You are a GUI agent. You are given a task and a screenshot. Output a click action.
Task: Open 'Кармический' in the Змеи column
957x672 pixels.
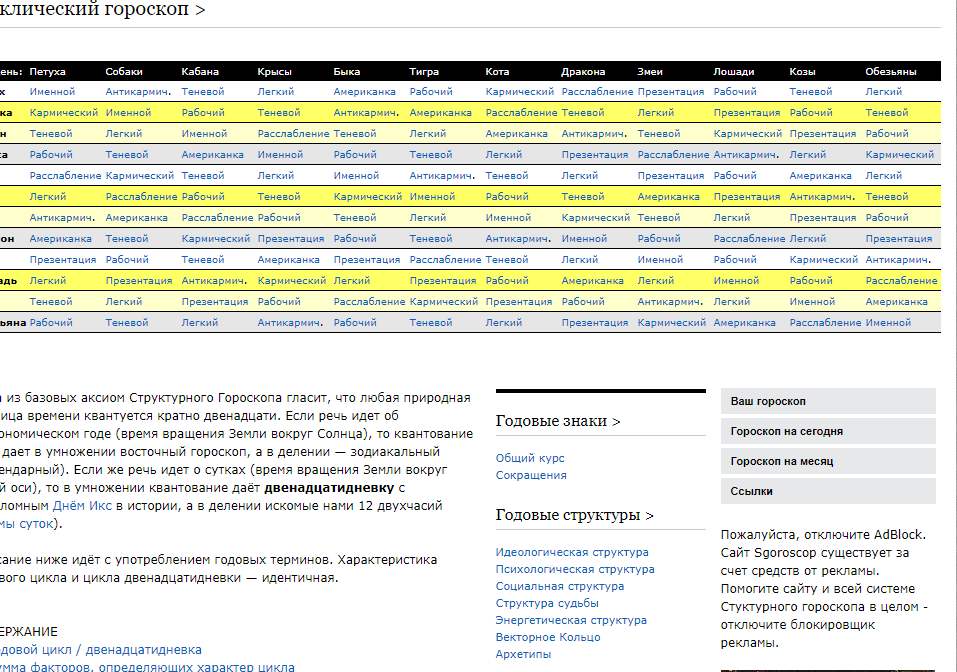pos(672,323)
